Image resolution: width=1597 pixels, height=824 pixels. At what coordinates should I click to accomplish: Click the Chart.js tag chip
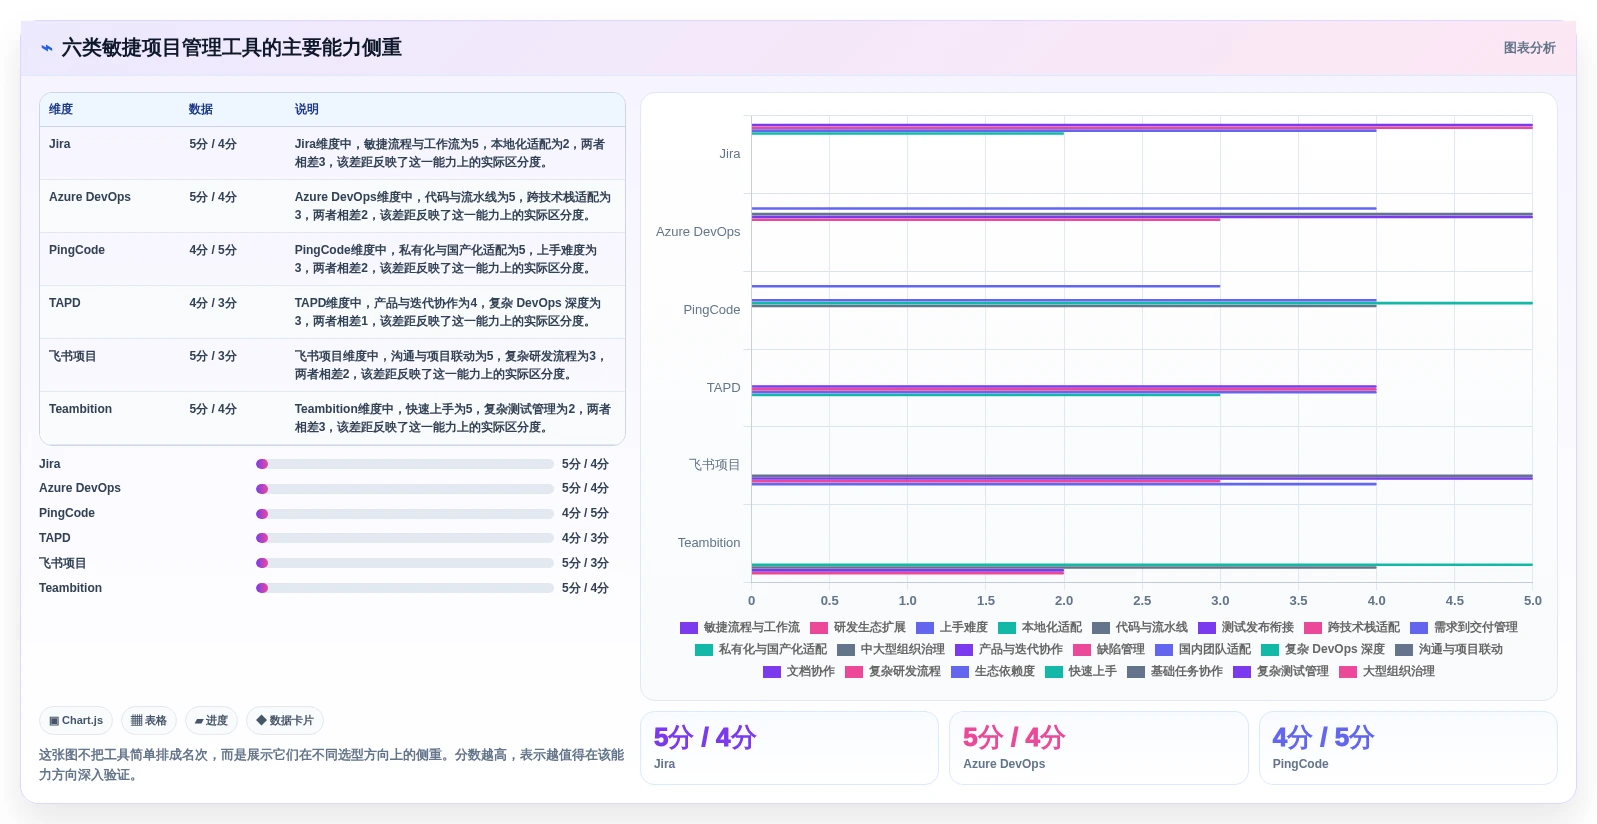(x=76, y=720)
